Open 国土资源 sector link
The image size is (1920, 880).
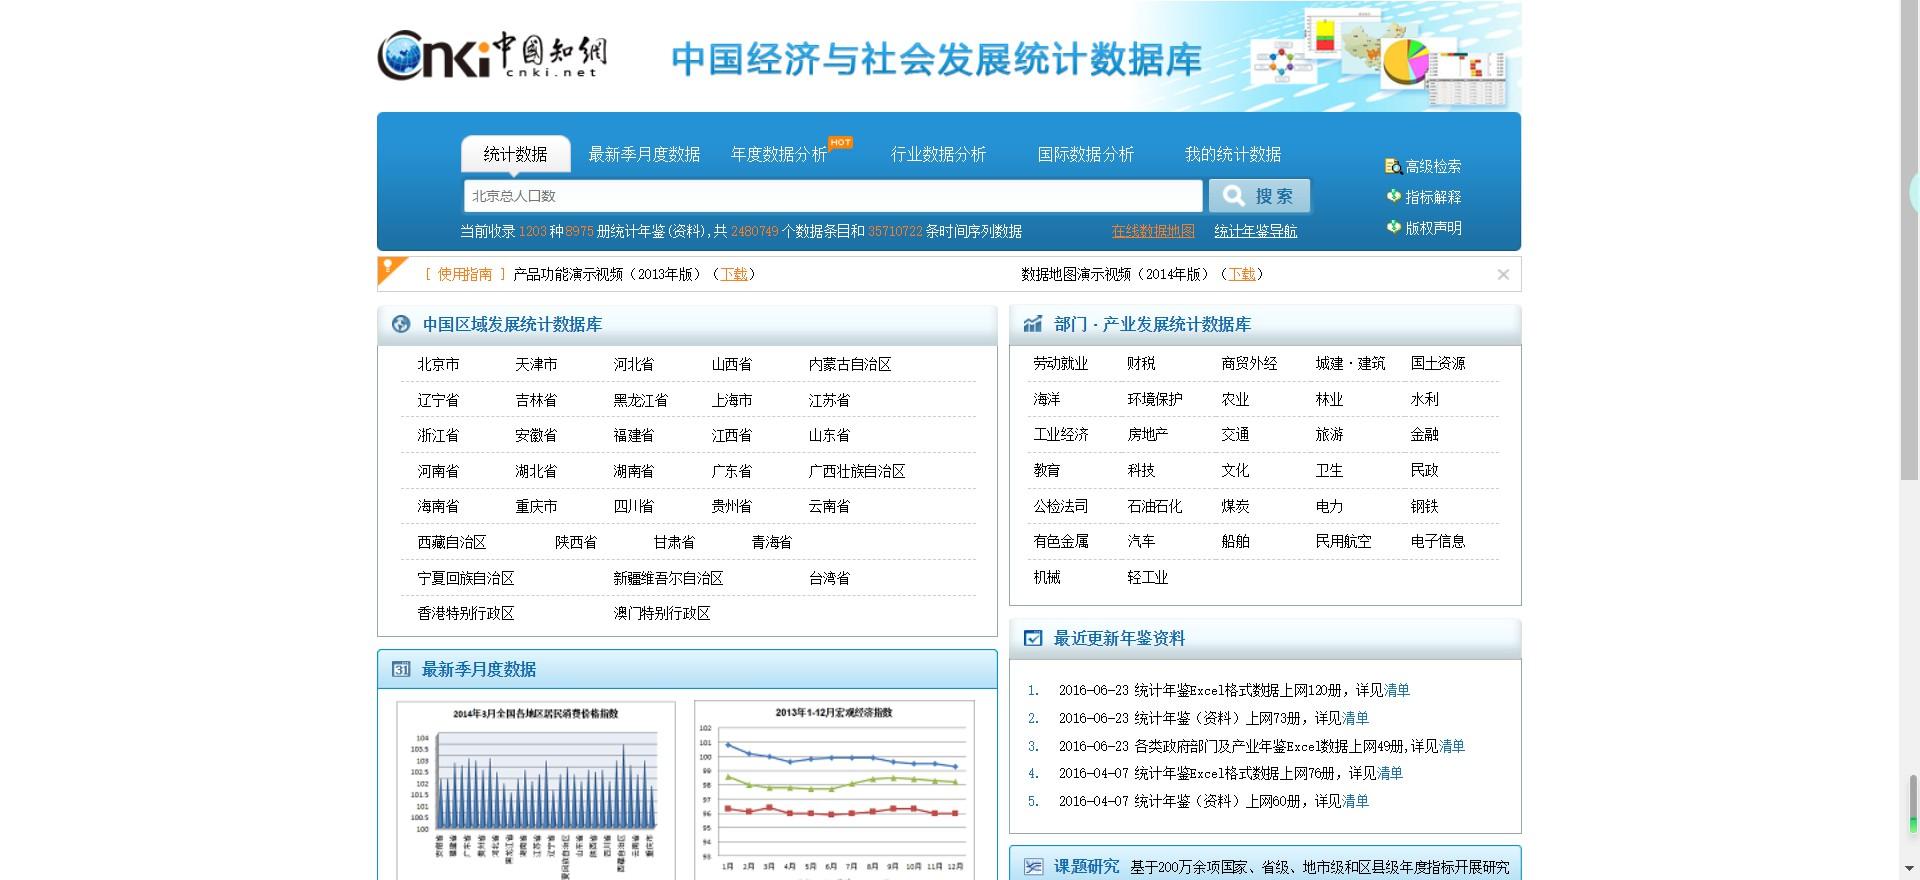tap(1438, 363)
